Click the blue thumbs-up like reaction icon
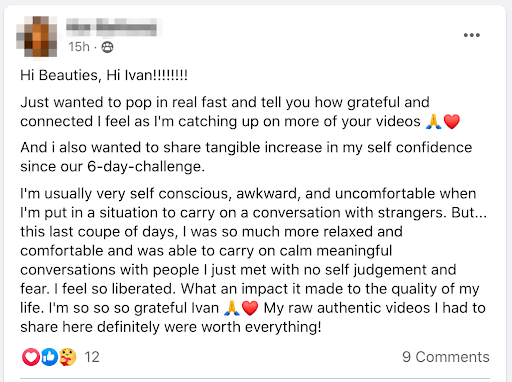The height and width of the screenshot is (382, 512). [49, 357]
